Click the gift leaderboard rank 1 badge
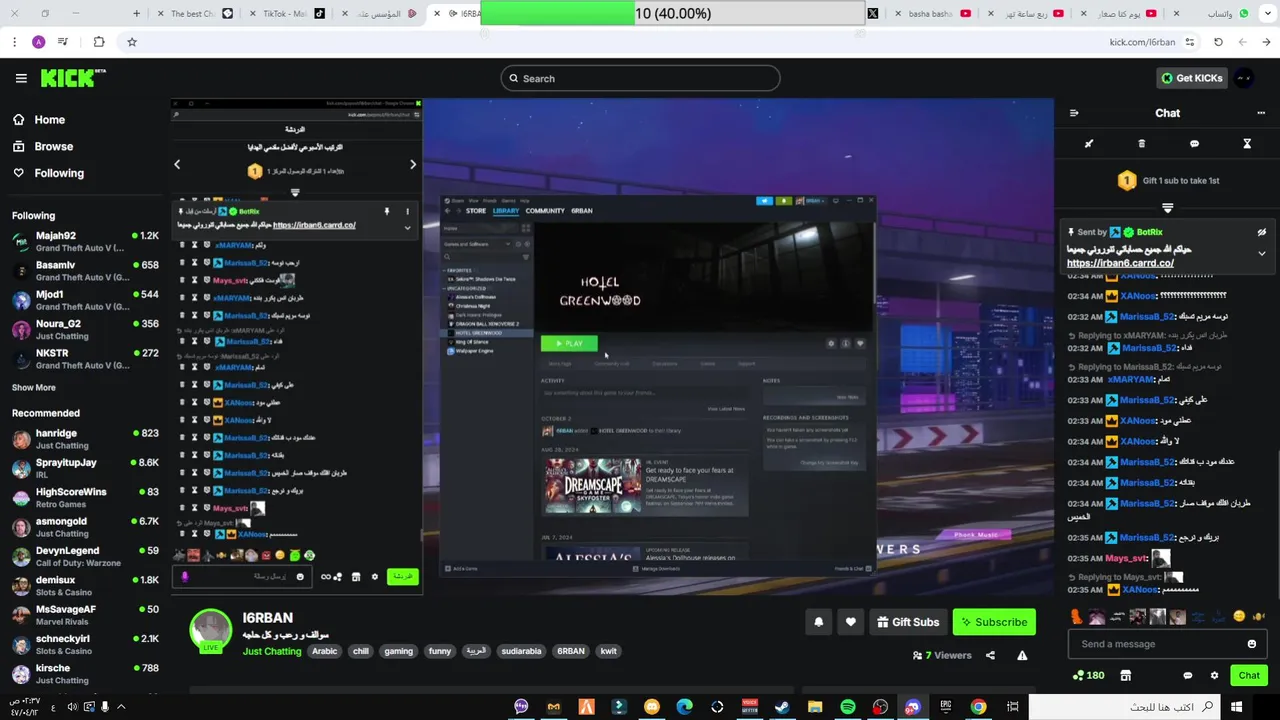This screenshot has height=720, width=1280. point(1127,181)
